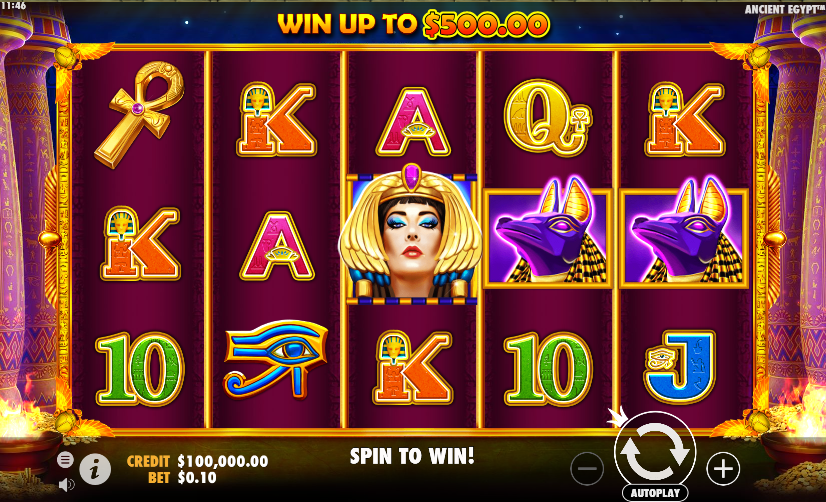Image resolution: width=826 pixels, height=502 pixels.
Task: Click the K symbol on bottom center reel
Action: click(412, 367)
